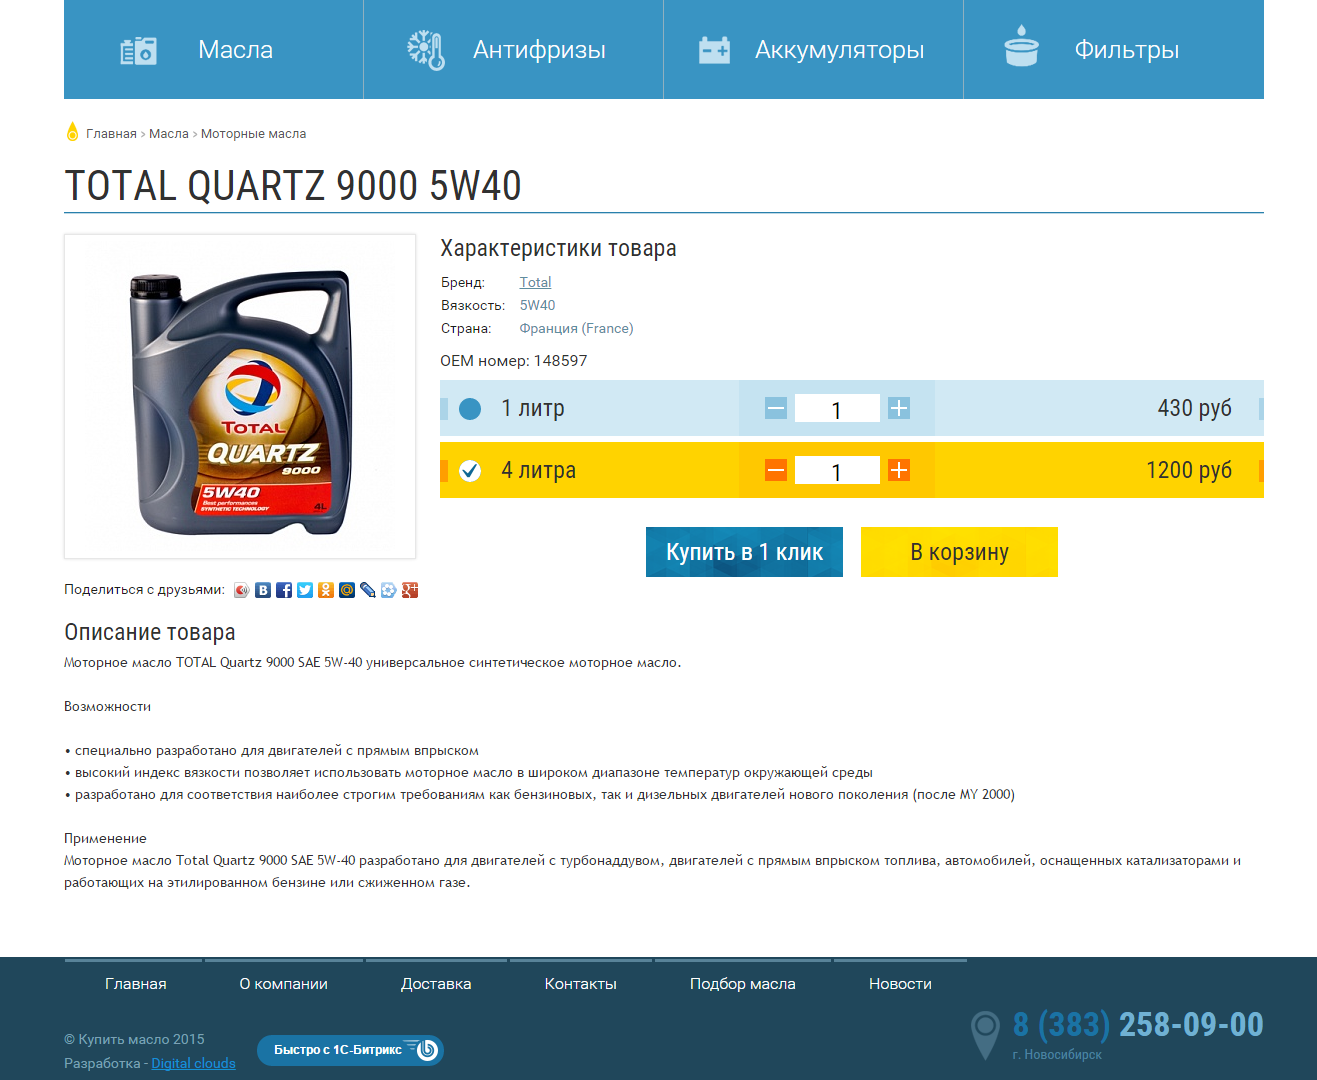Open Контакты in the footer menu
The image size is (1317, 1080).
(x=581, y=984)
